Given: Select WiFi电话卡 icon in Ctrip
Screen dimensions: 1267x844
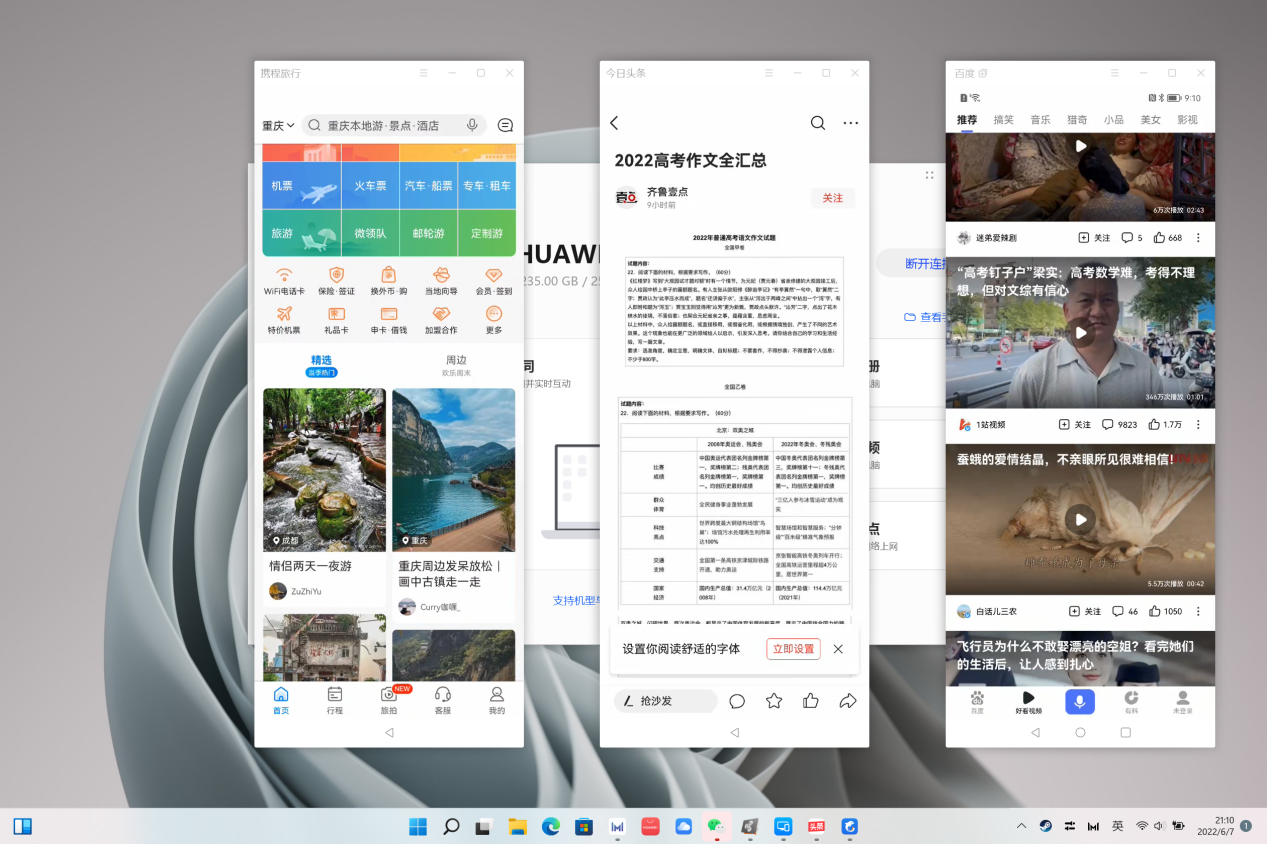Looking at the screenshot, I should tap(284, 281).
